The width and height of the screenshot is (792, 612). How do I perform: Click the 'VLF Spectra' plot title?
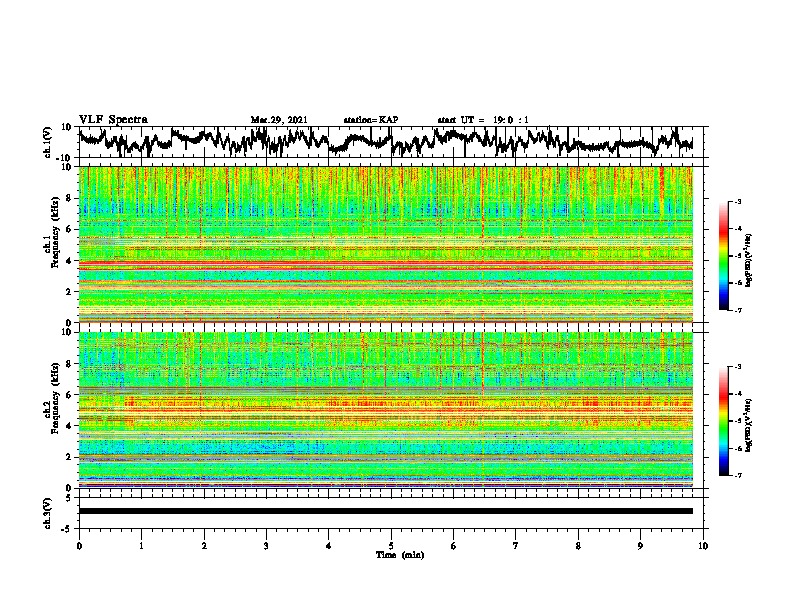click(x=113, y=120)
